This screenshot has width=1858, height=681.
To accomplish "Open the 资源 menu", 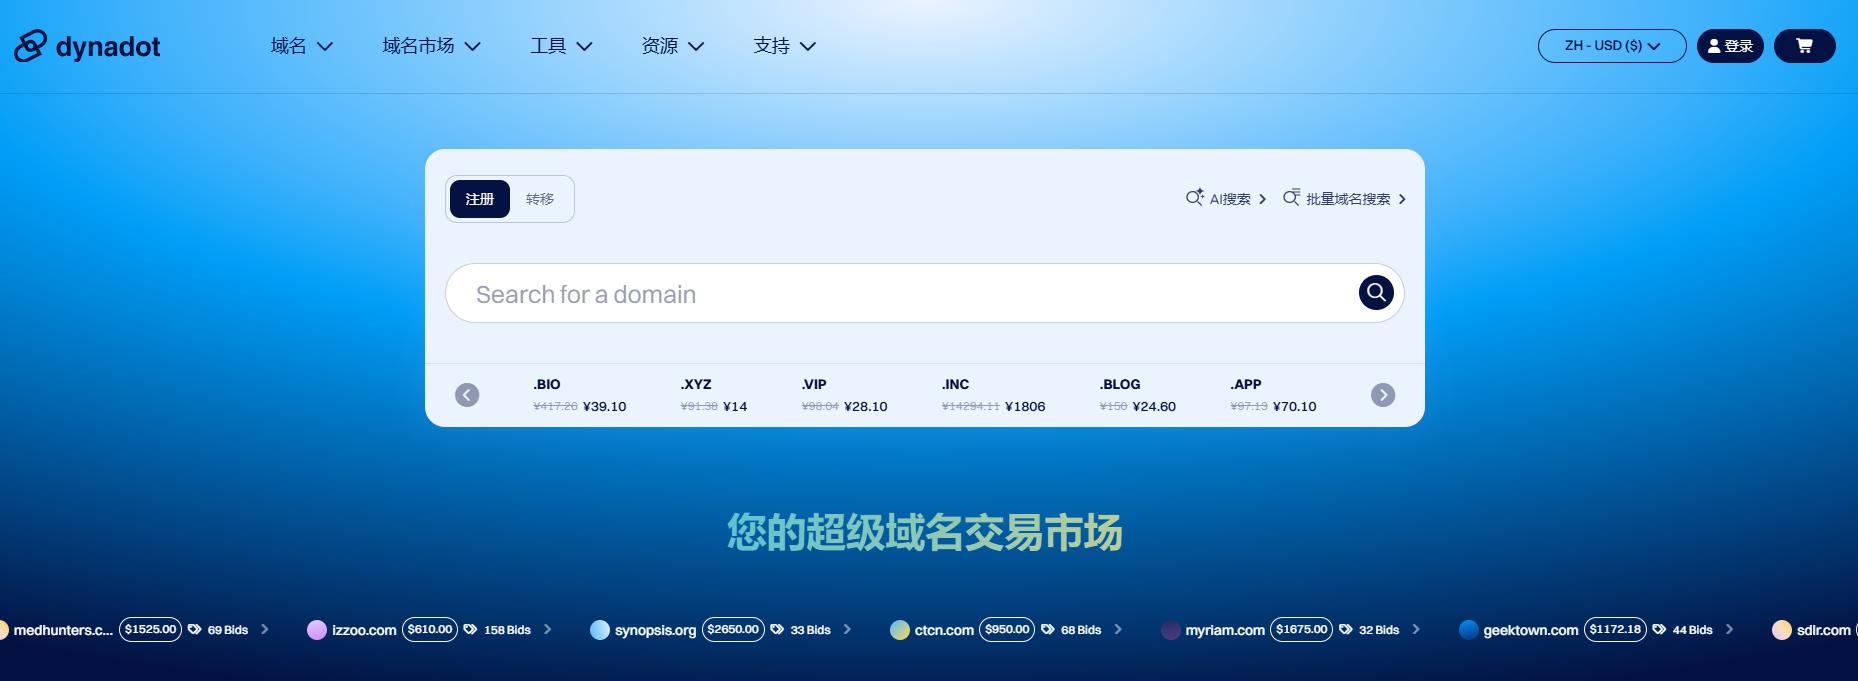I will [x=672, y=46].
